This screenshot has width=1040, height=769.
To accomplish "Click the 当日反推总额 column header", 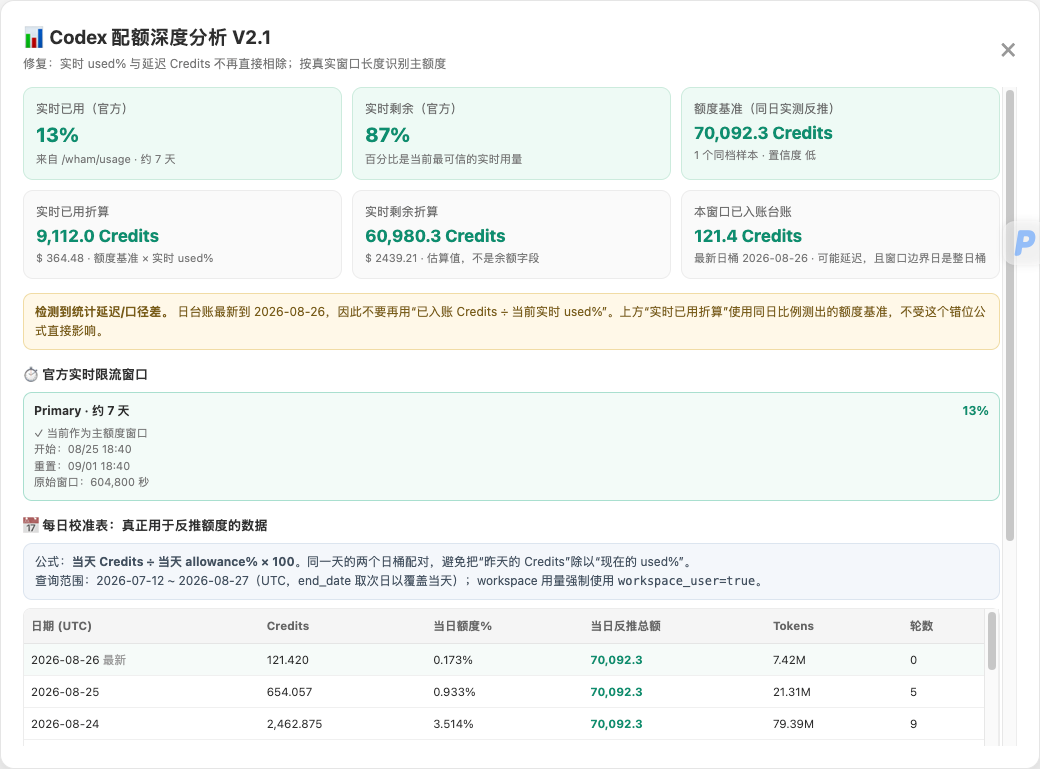I will pos(625,626).
